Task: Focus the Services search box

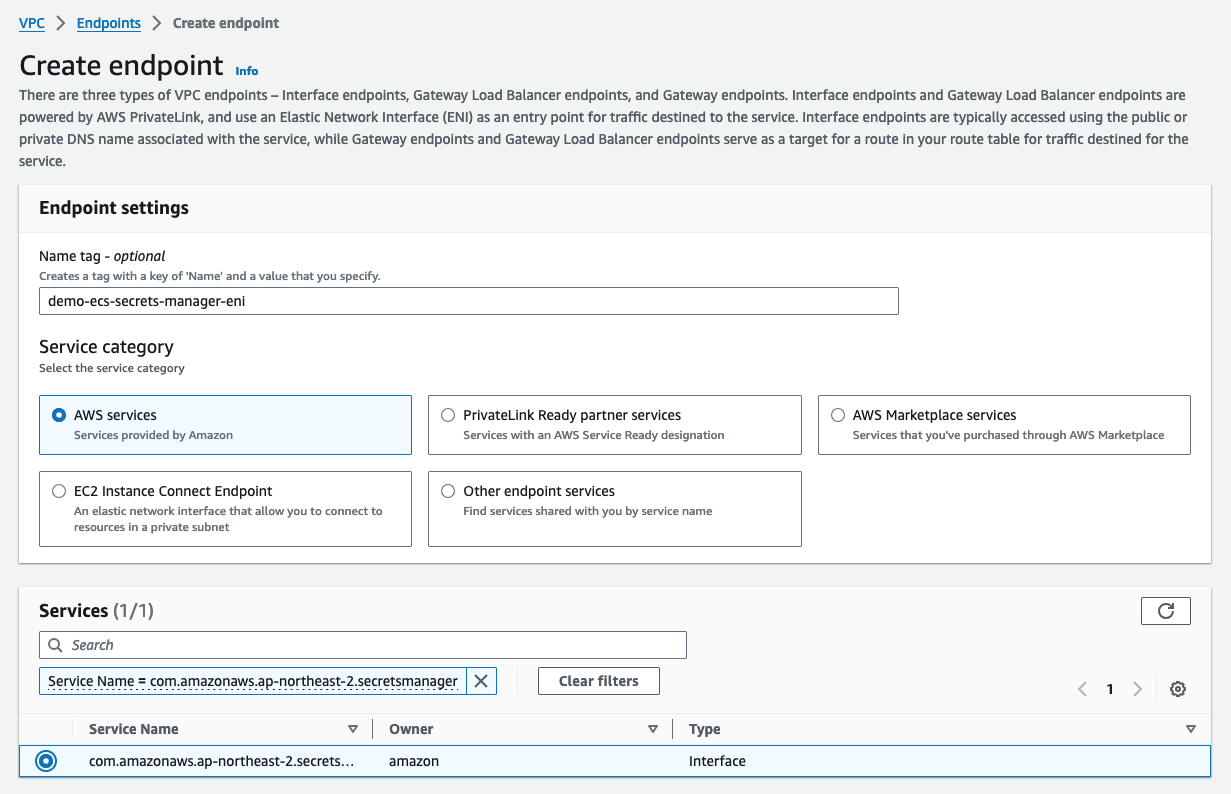Action: (x=363, y=645)
